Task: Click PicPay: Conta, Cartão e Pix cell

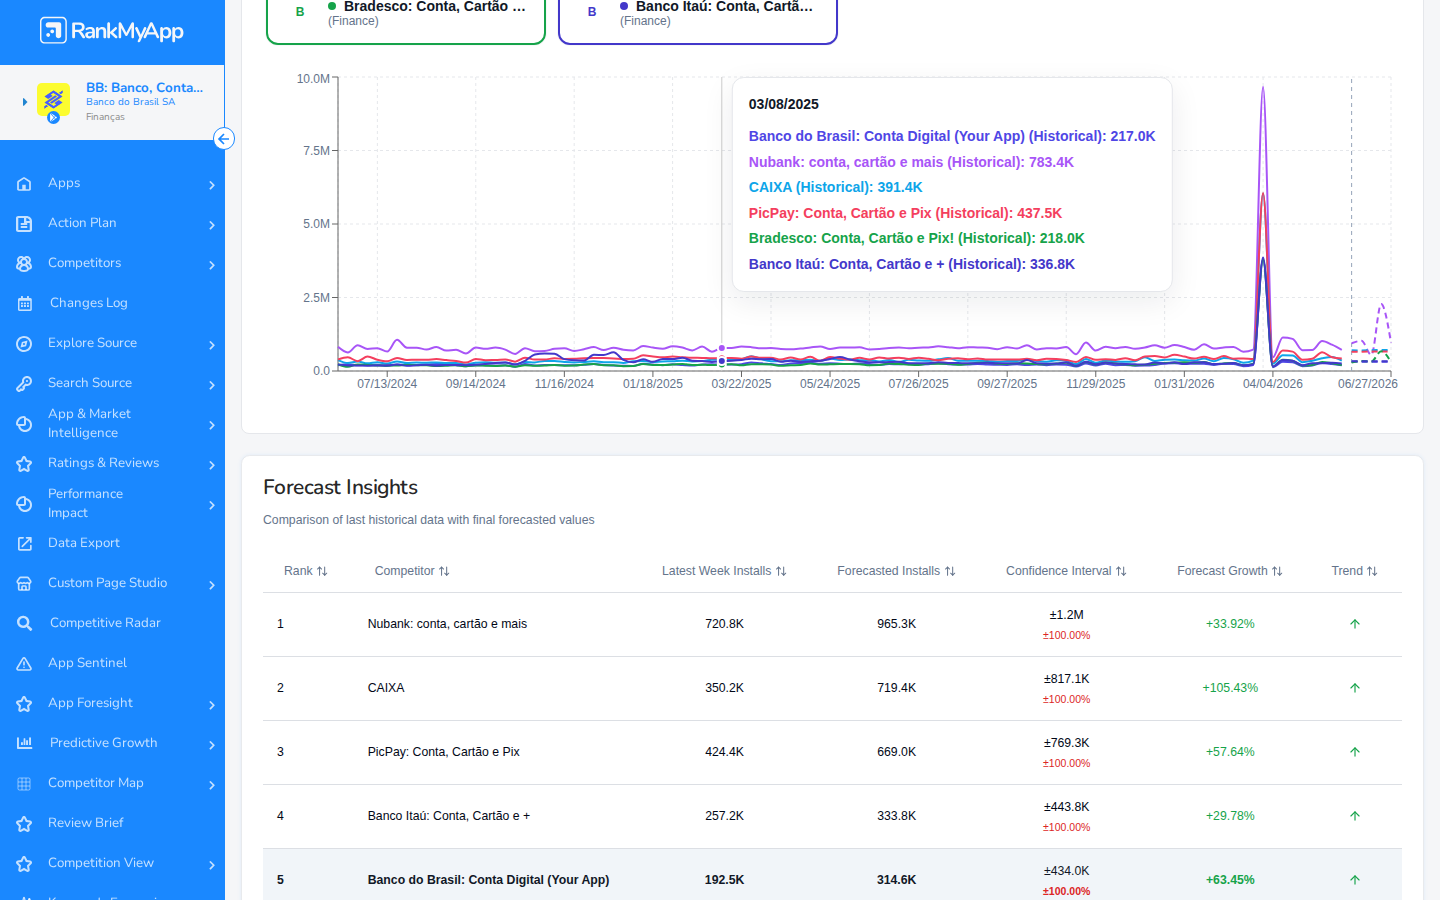Action: [x=443, y=752]
